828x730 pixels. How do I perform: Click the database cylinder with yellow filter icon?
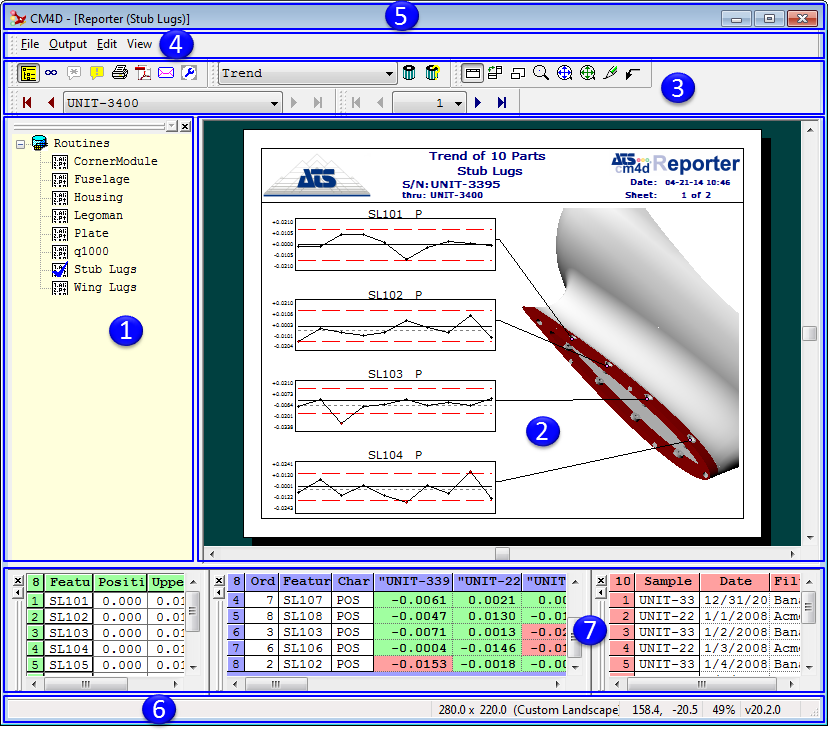click(x=432, y=73)
